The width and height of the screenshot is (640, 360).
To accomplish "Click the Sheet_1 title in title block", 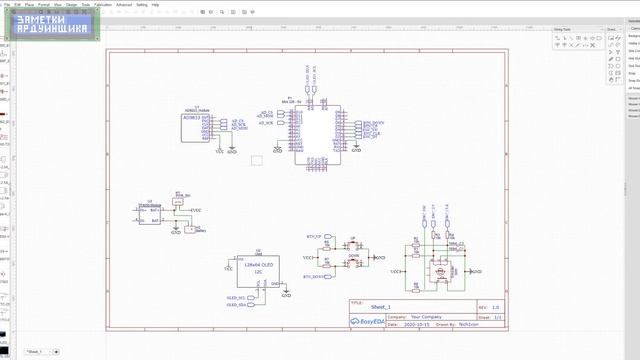I will [381, 307].
